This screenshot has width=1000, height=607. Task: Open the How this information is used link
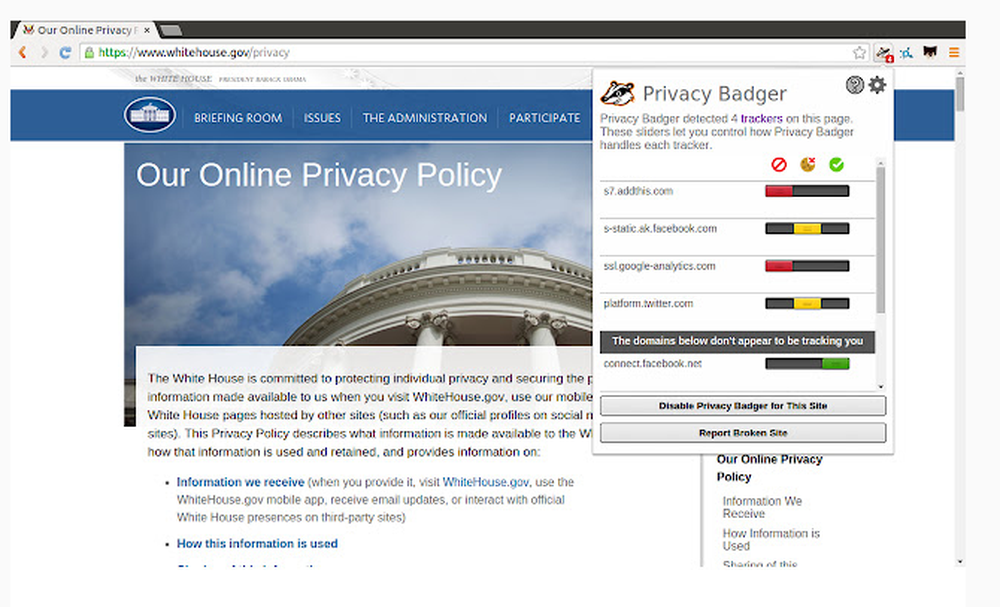[257, 544]
